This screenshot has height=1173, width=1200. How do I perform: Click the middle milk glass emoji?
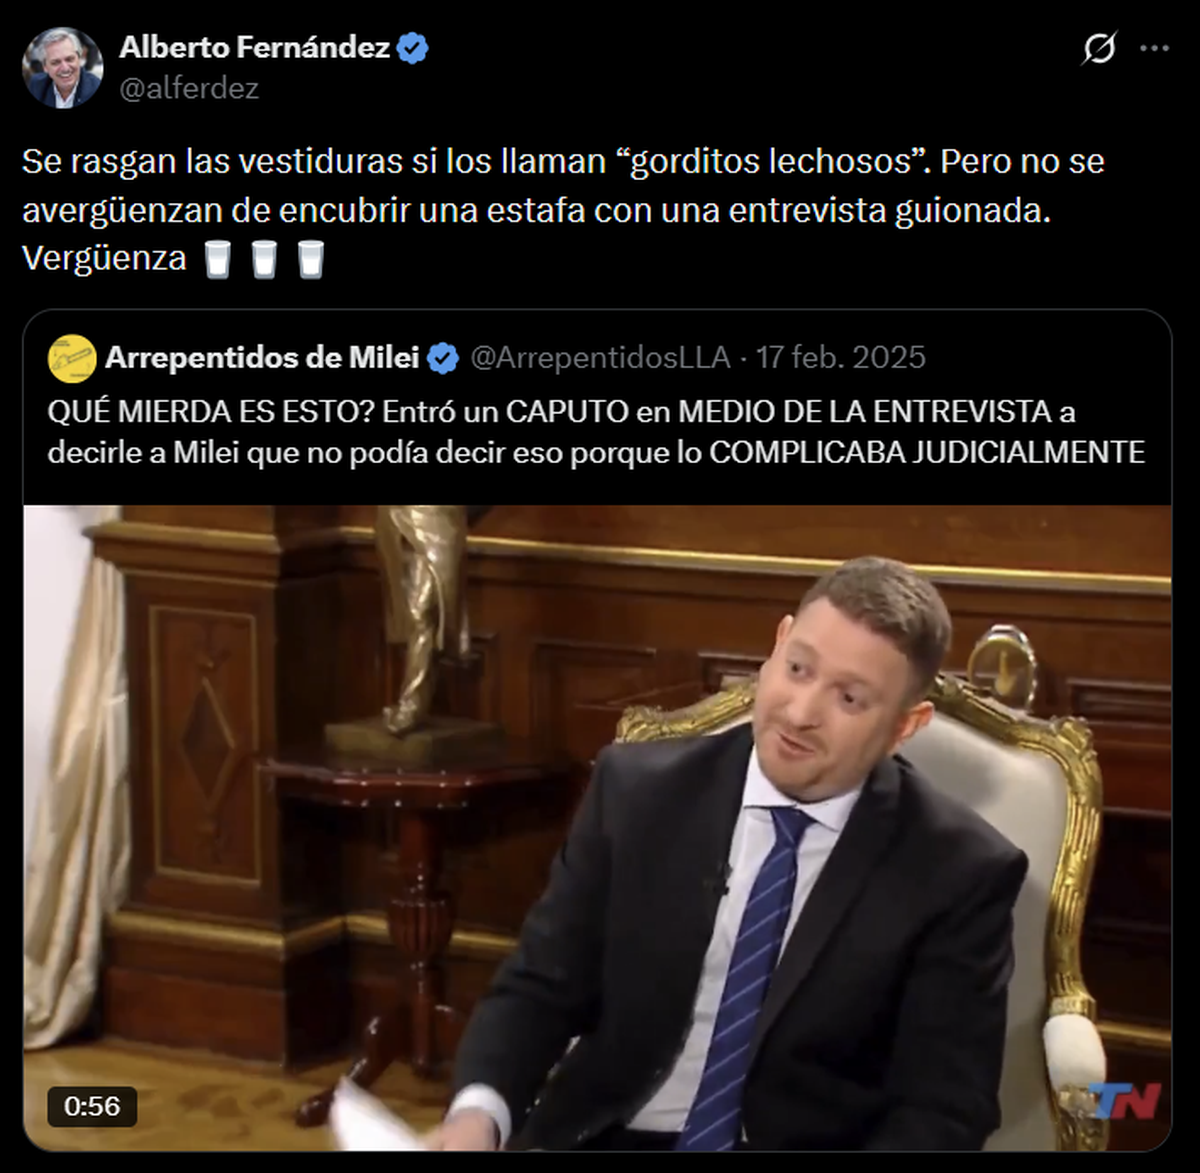pyautogui.click(x=264, y=259)
